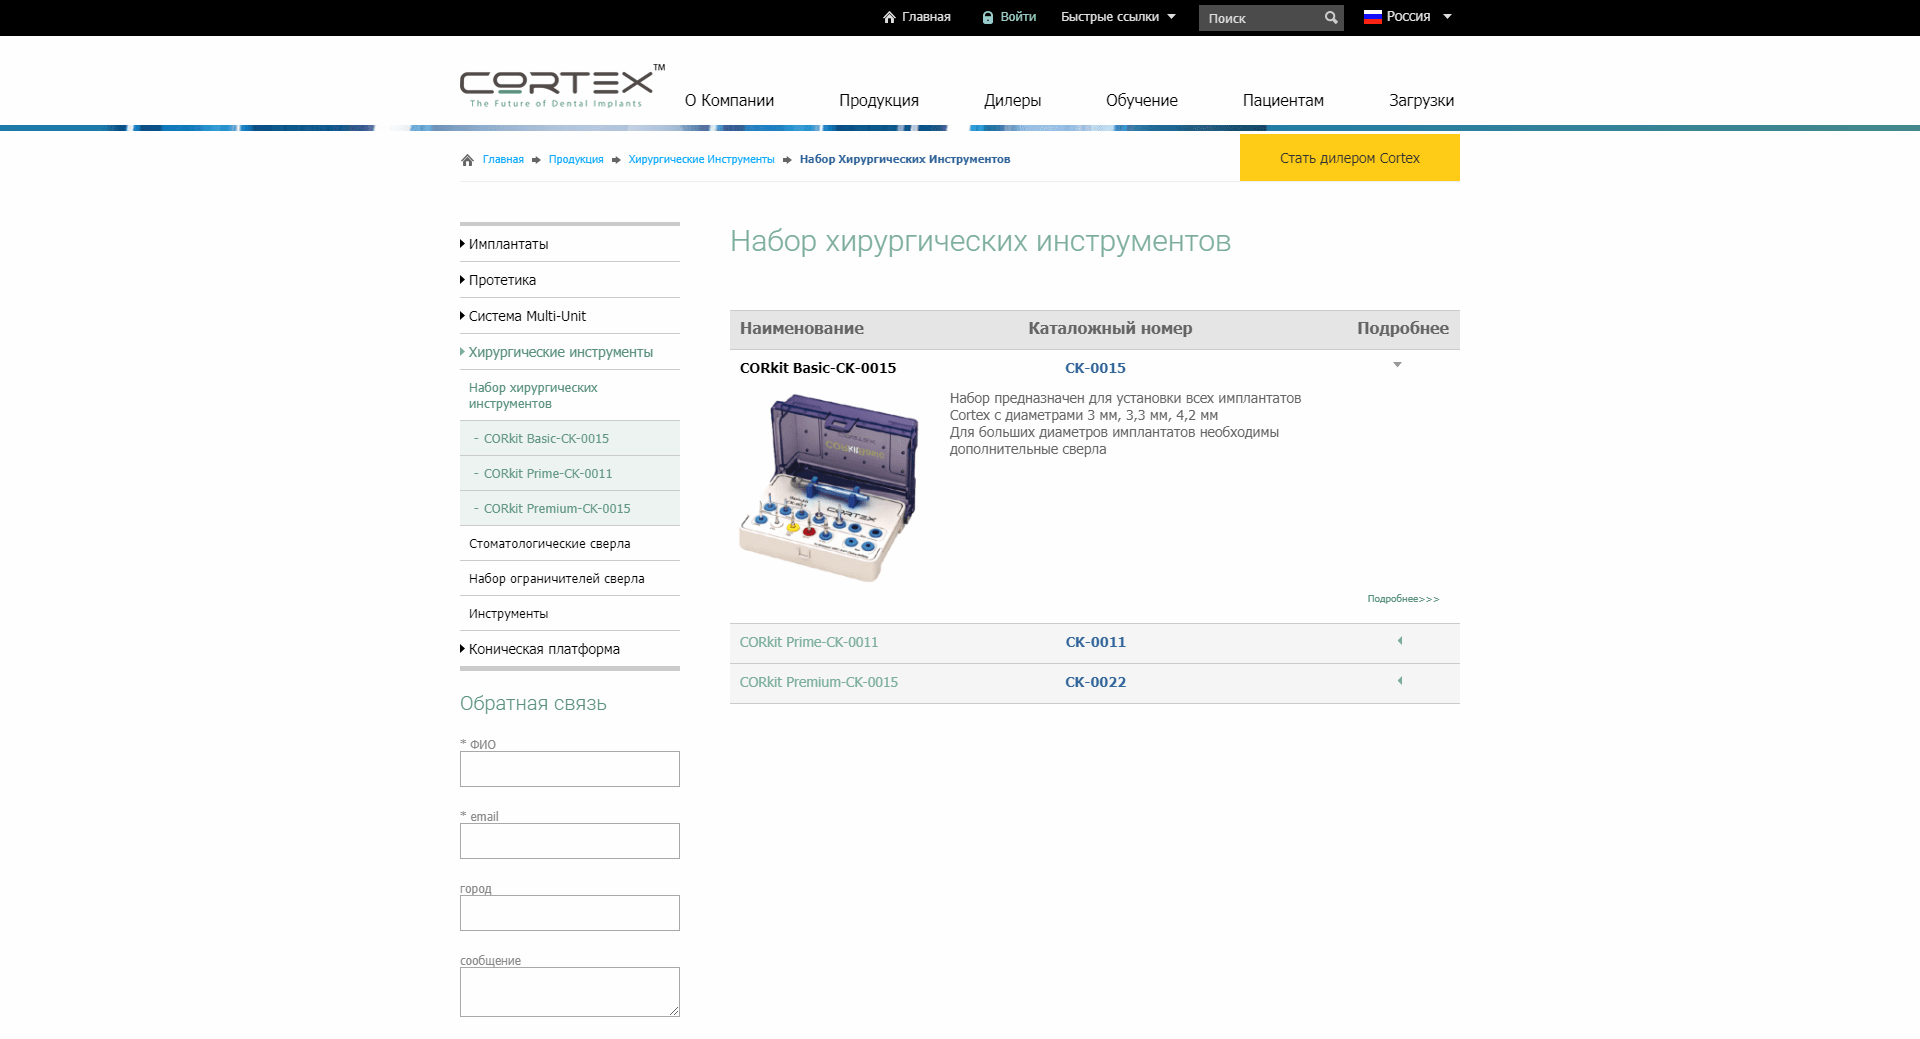
Task: Open the Пациентам menu
Action: (x=1283, y=100)
